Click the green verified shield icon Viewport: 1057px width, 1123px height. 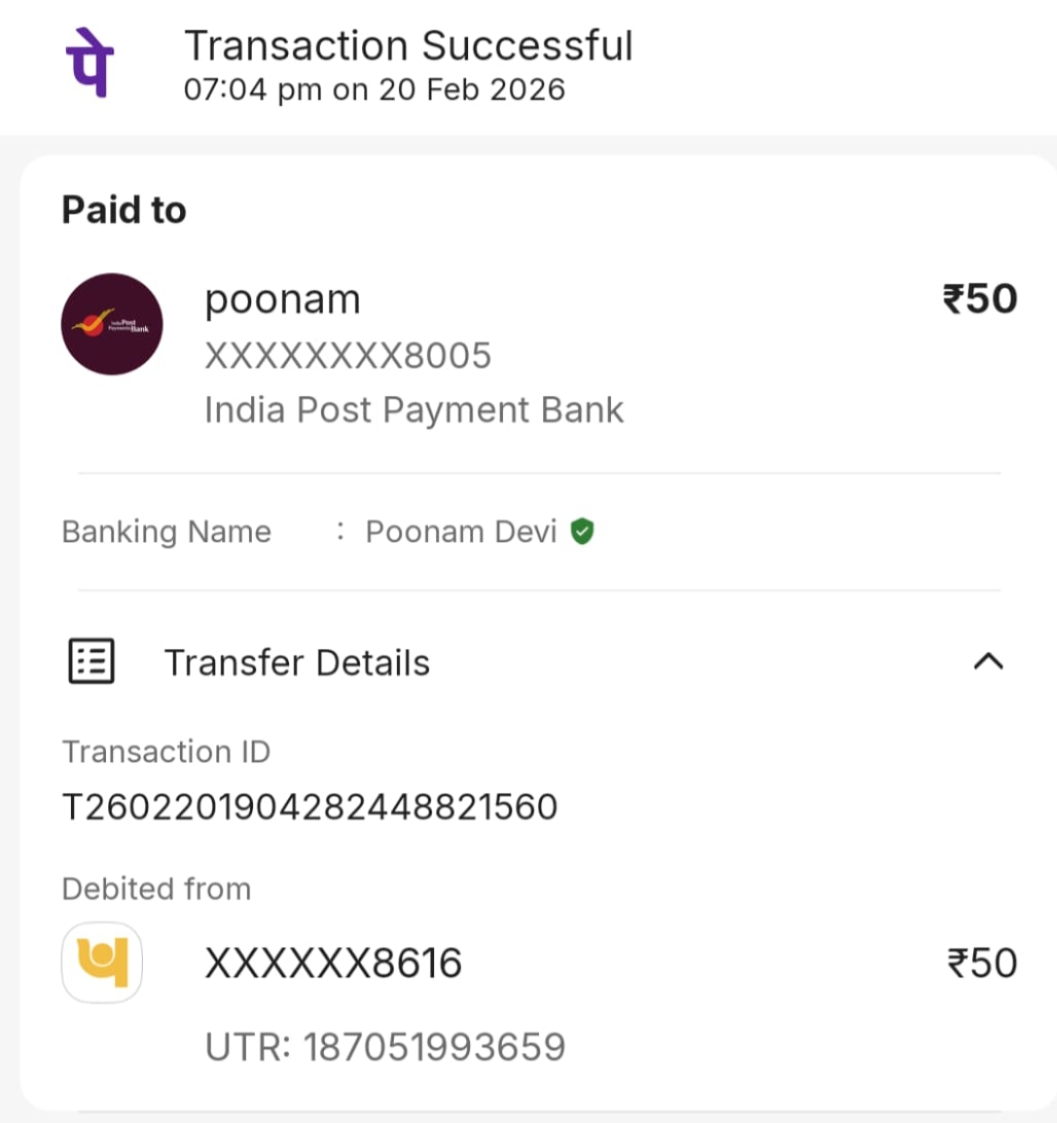[x=582, y=531]
